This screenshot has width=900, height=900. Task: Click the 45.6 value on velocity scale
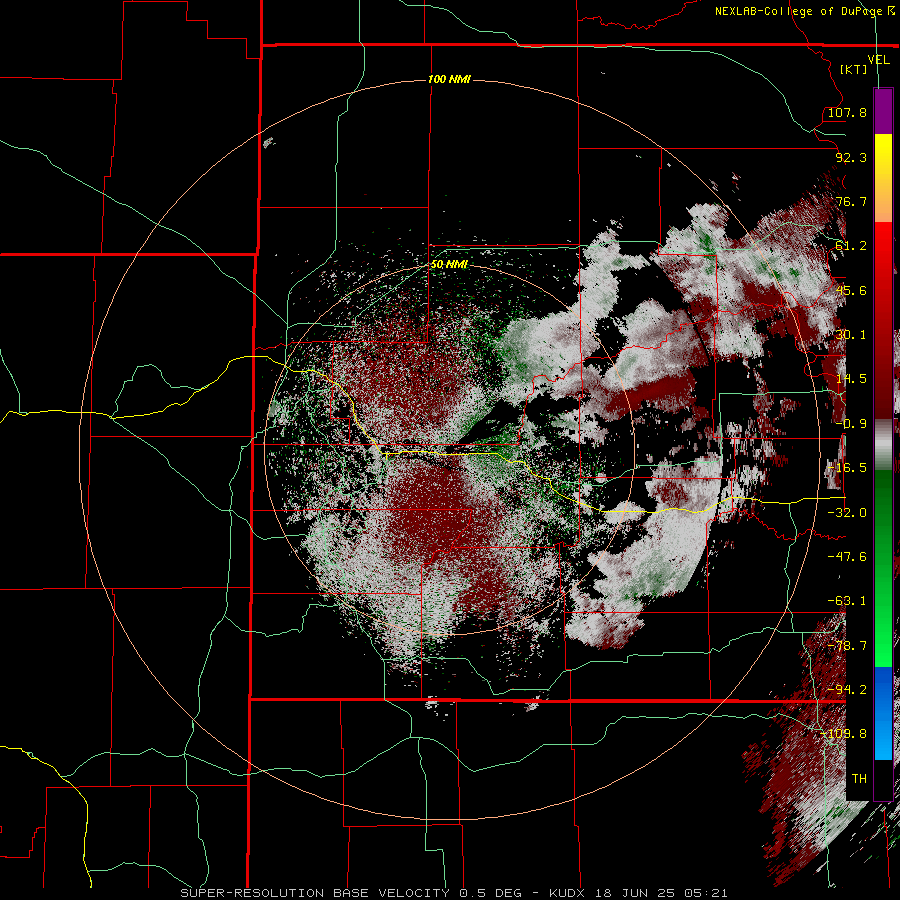pos(851,290)
